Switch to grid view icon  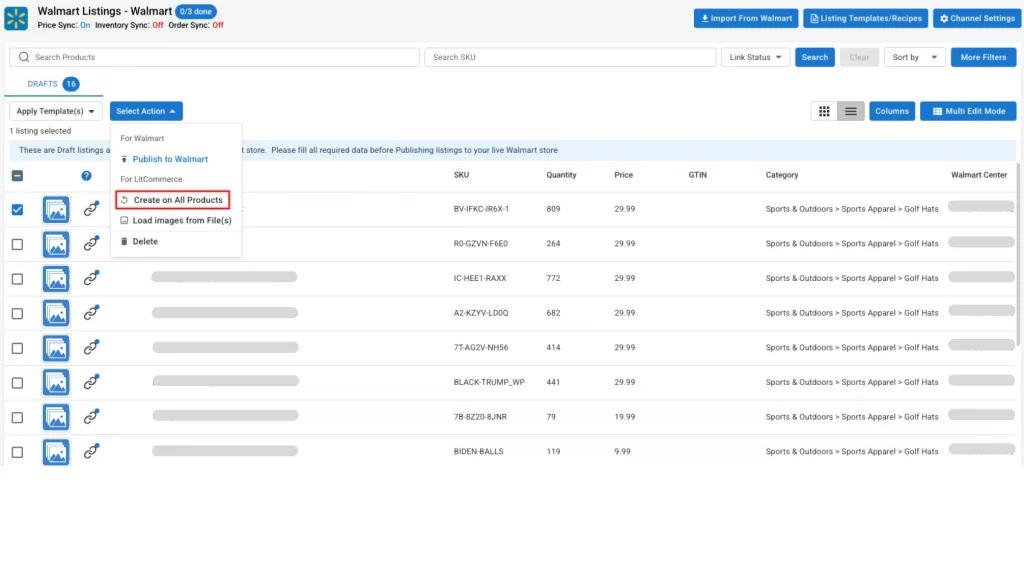[824, 111]
